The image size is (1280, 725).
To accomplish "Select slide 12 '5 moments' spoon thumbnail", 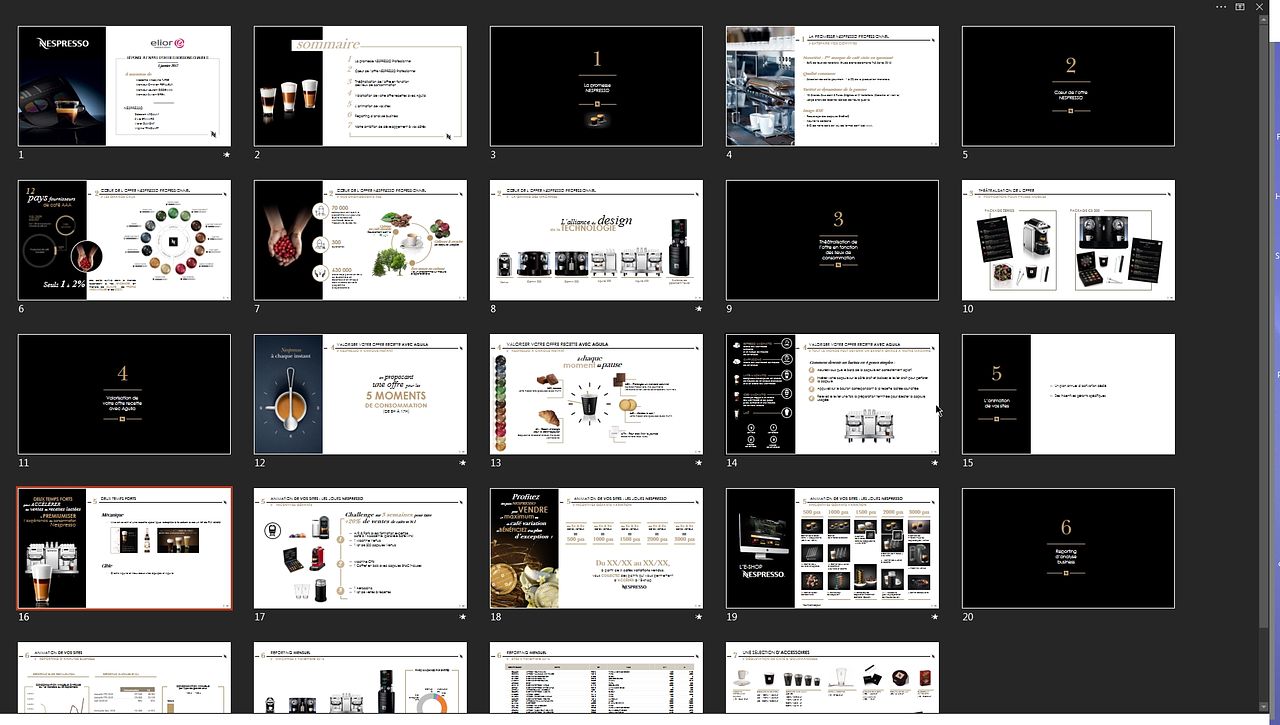I will click(360, 394).
